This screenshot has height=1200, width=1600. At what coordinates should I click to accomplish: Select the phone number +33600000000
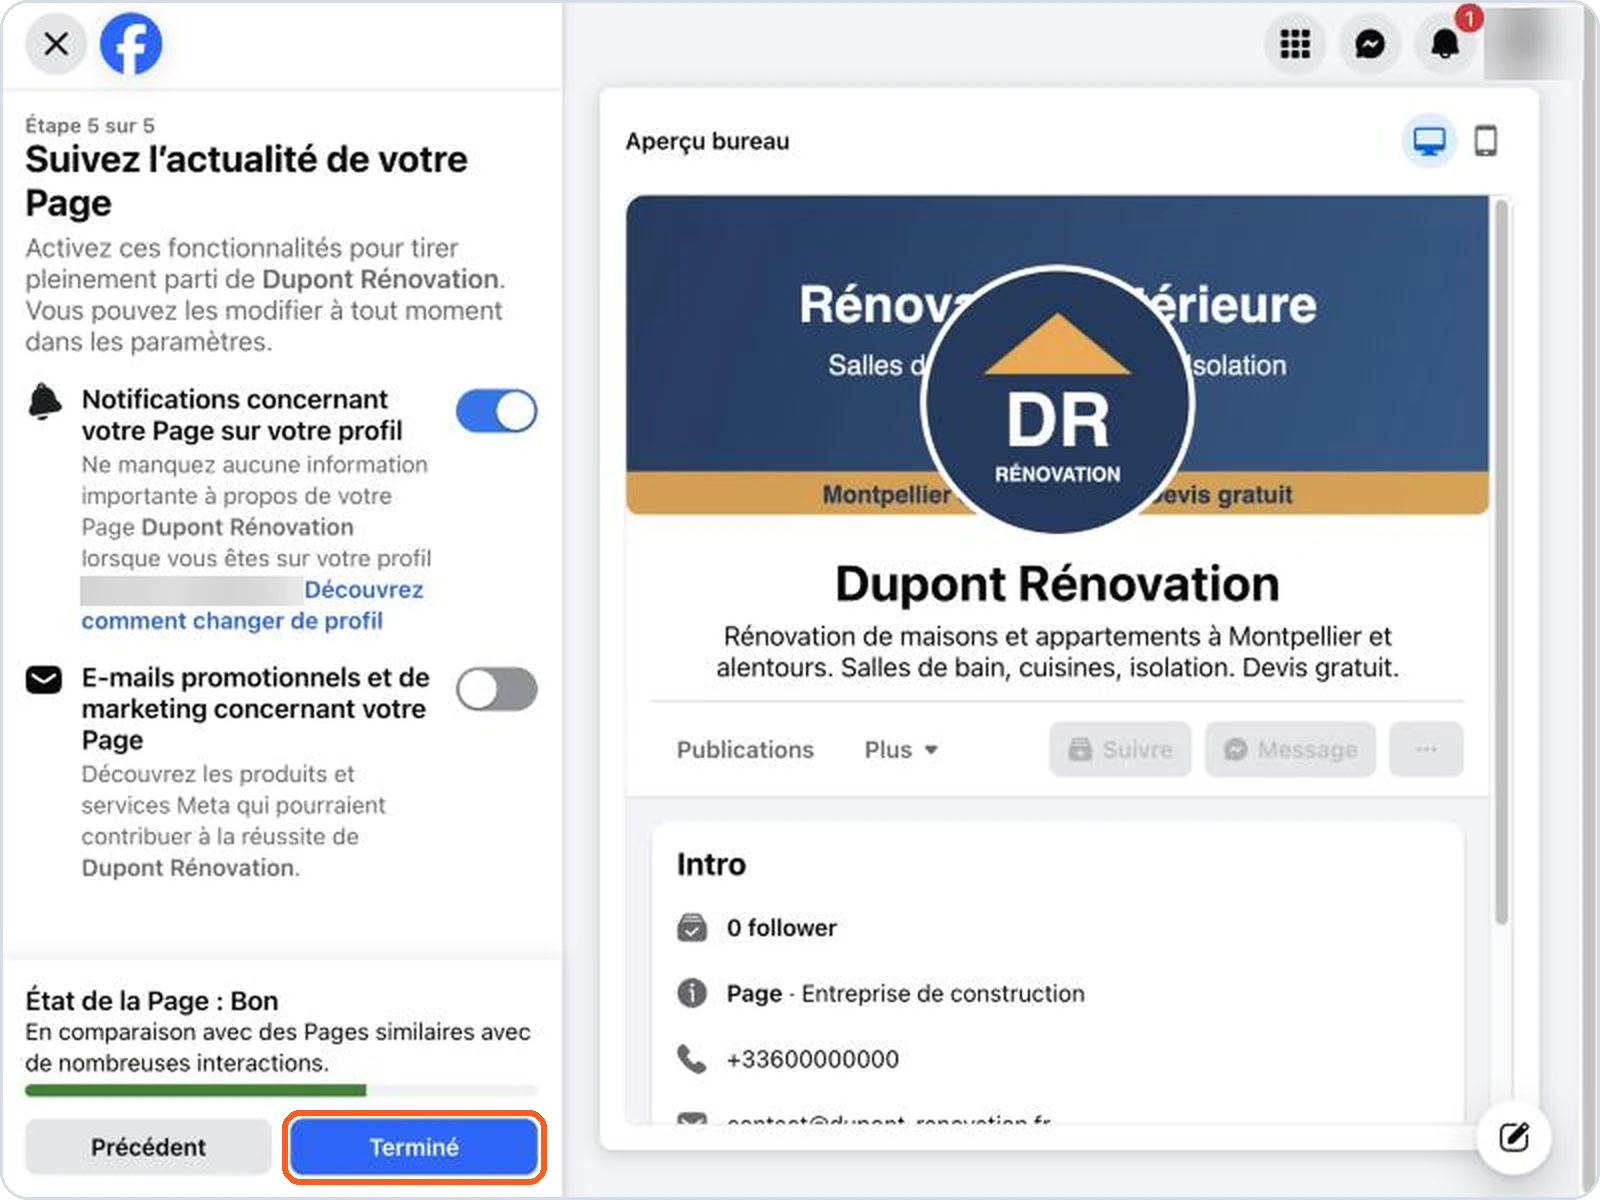pyautogui.click(x=812, y=1059)
